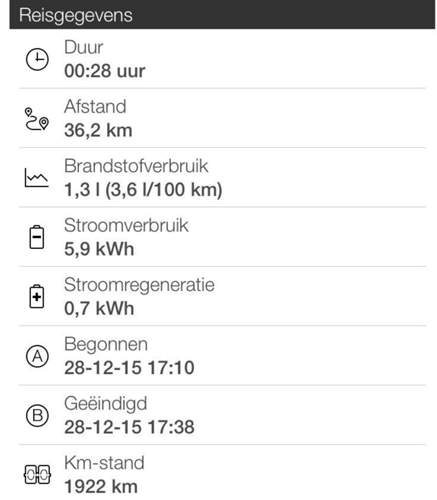Select the Geëindigd 28-12-15 17:38 timestamp
Viewport: 437px width, 500px height.
pyautogui.click(x=129, y=427)
